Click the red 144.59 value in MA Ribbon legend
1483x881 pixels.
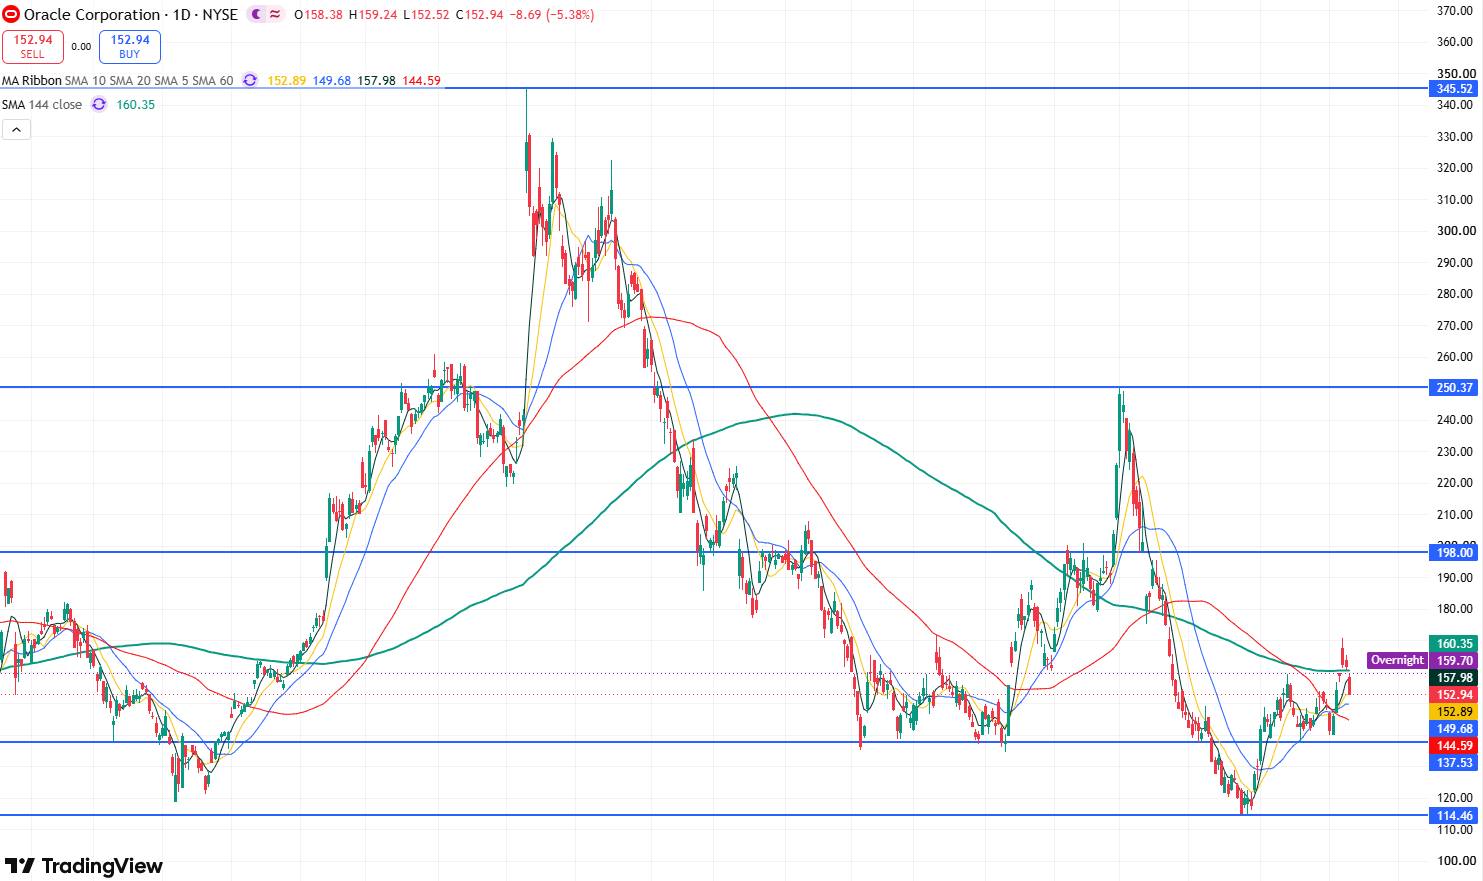[421, 81]
